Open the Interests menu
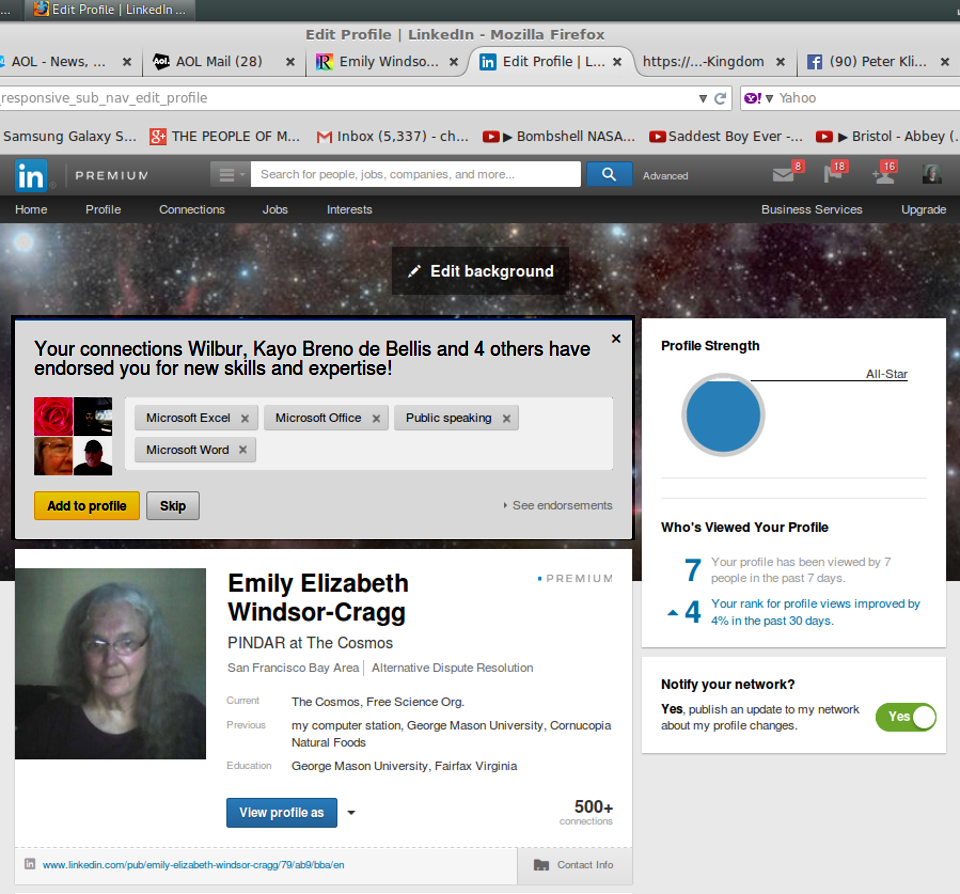960x894 pixels. coord(349,210)
